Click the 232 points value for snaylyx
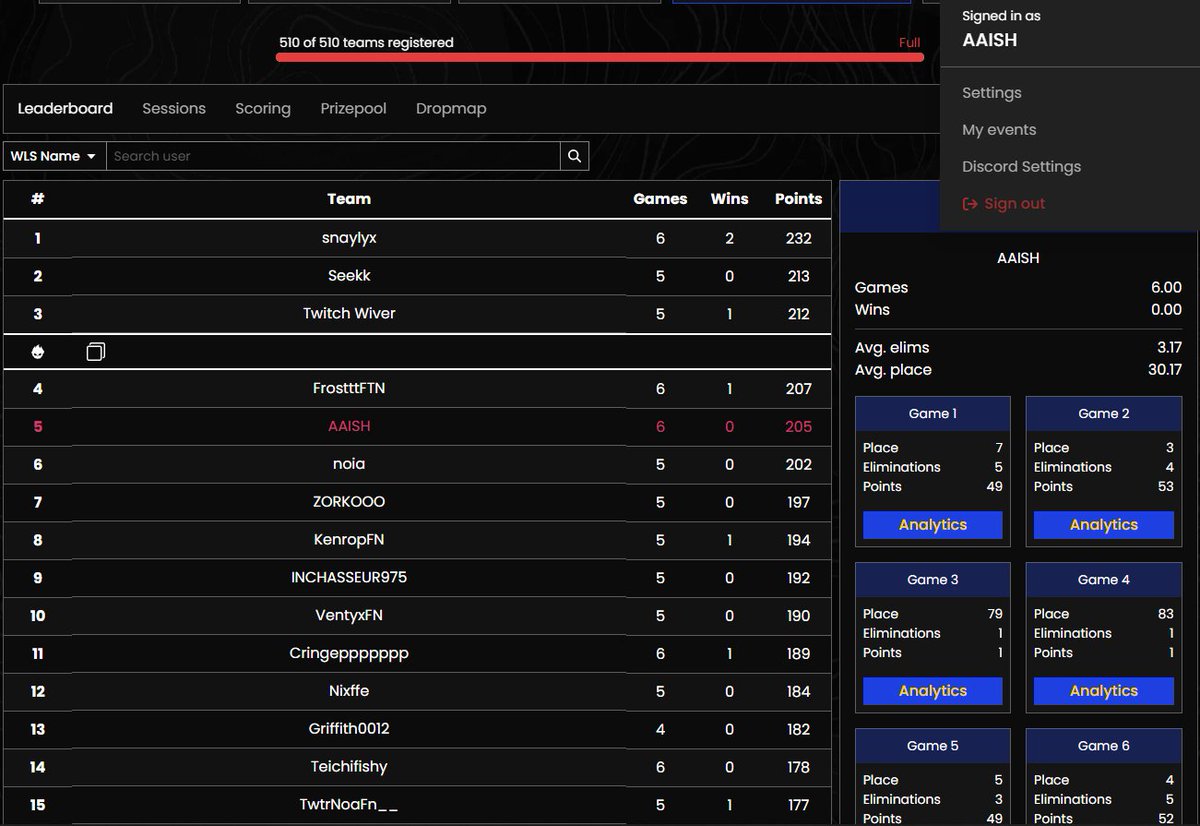The height and width of the screenshot is (826, 1200). 798,239
